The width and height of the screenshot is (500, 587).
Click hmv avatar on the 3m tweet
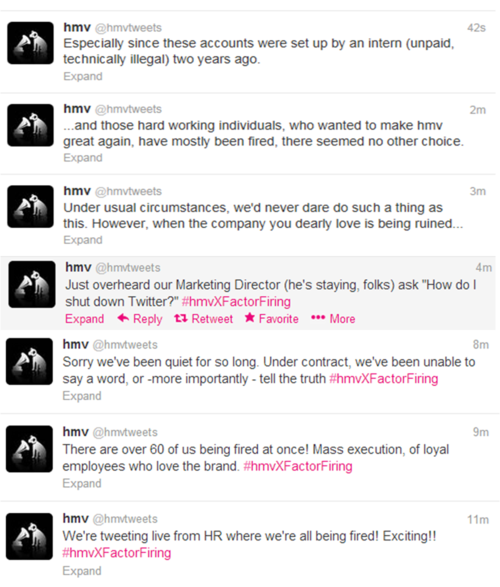(x=31, y=207)
